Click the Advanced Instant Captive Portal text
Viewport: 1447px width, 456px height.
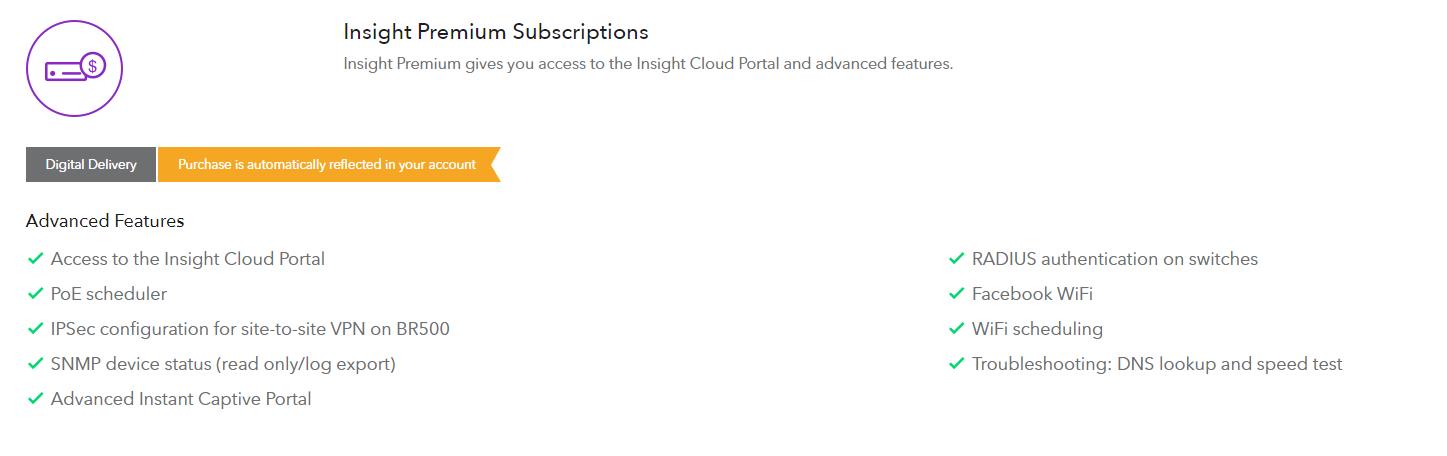(181, 399)
